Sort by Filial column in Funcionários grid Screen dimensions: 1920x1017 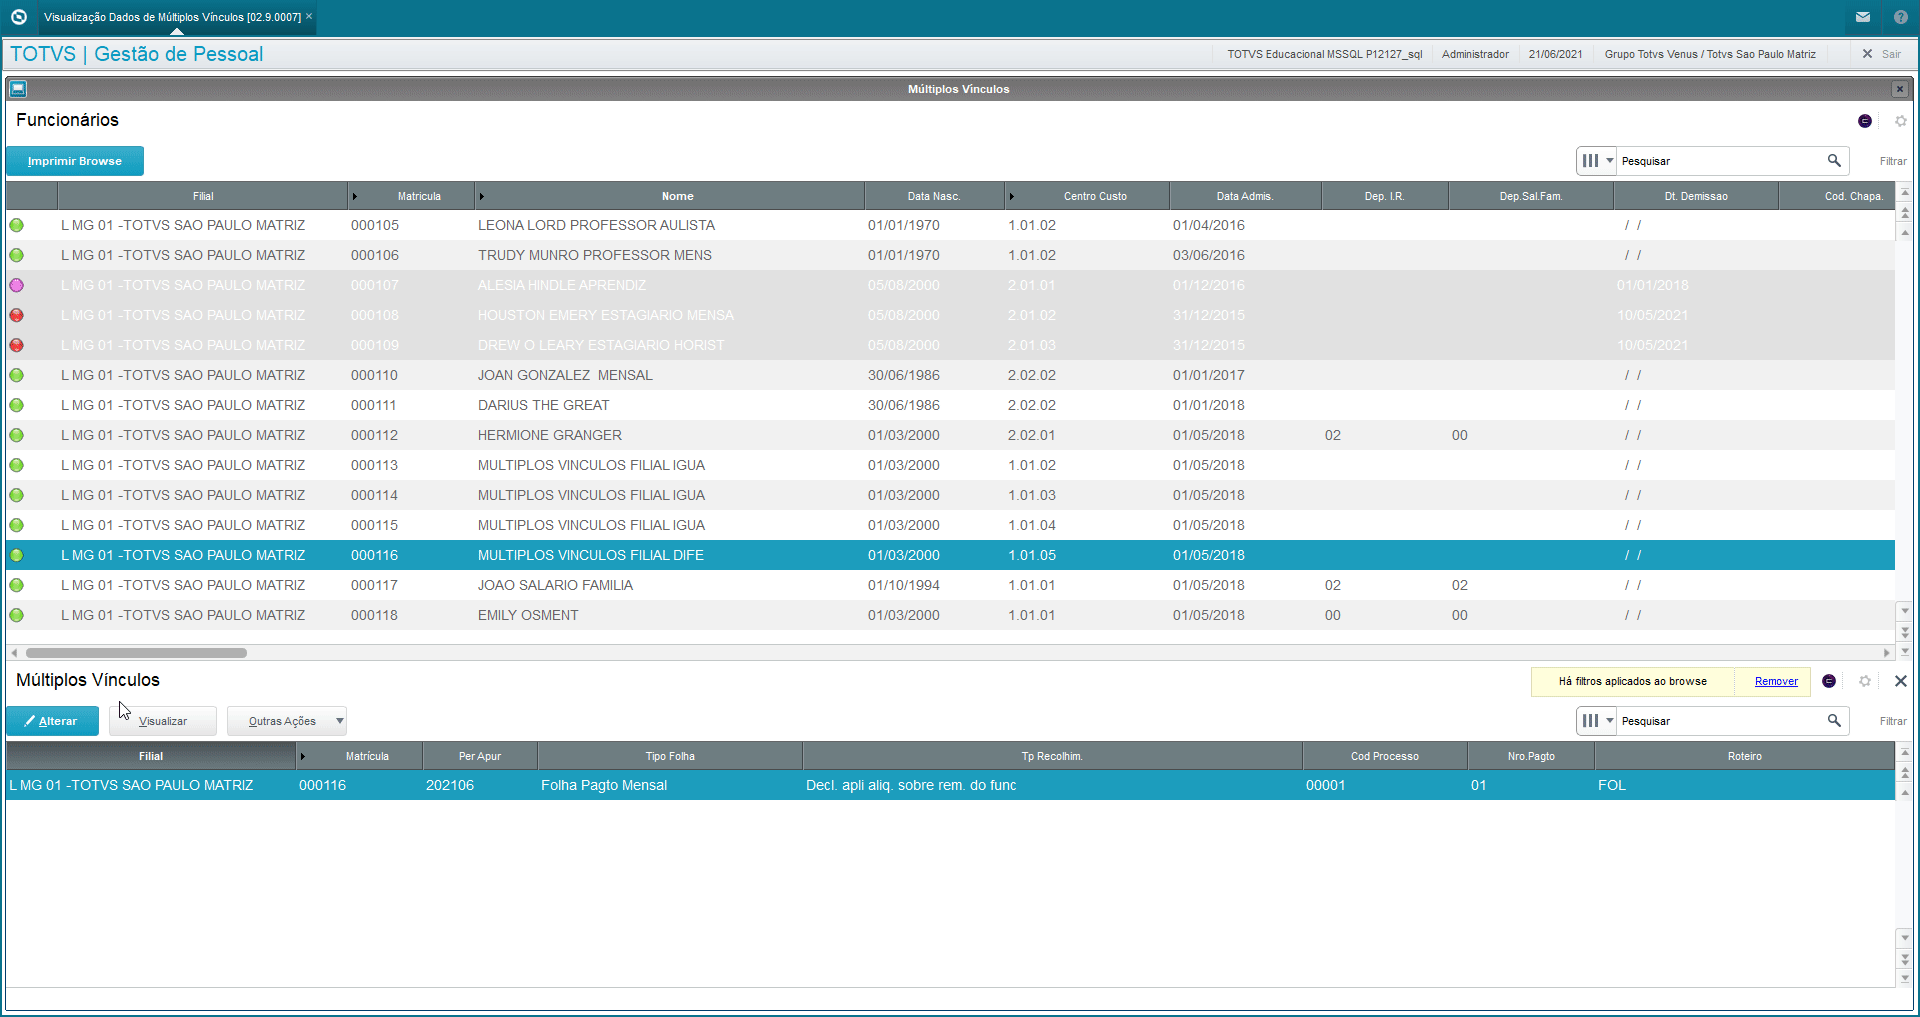pos(203,196)
